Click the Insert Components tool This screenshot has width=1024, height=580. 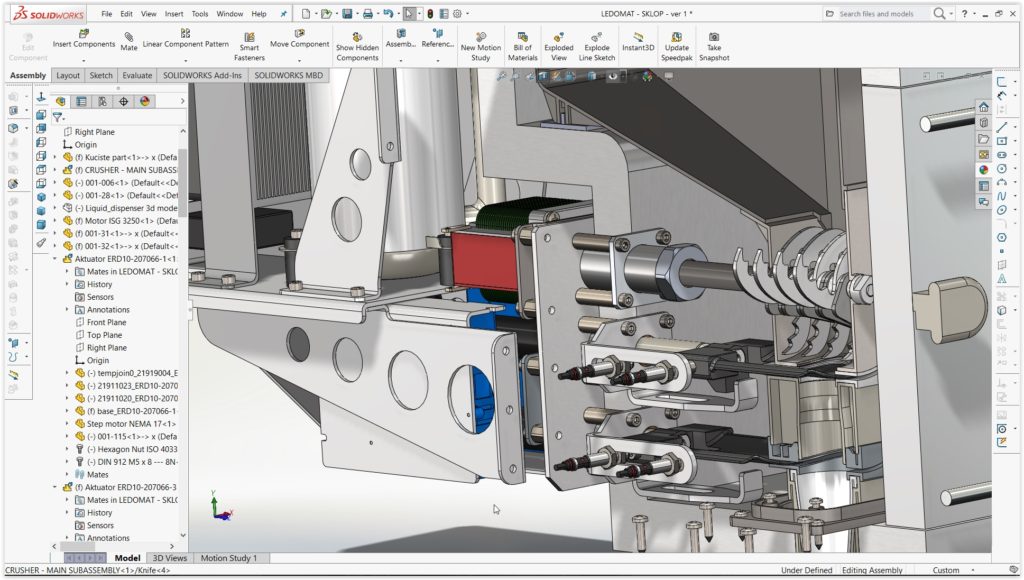[x=84, y=39]
